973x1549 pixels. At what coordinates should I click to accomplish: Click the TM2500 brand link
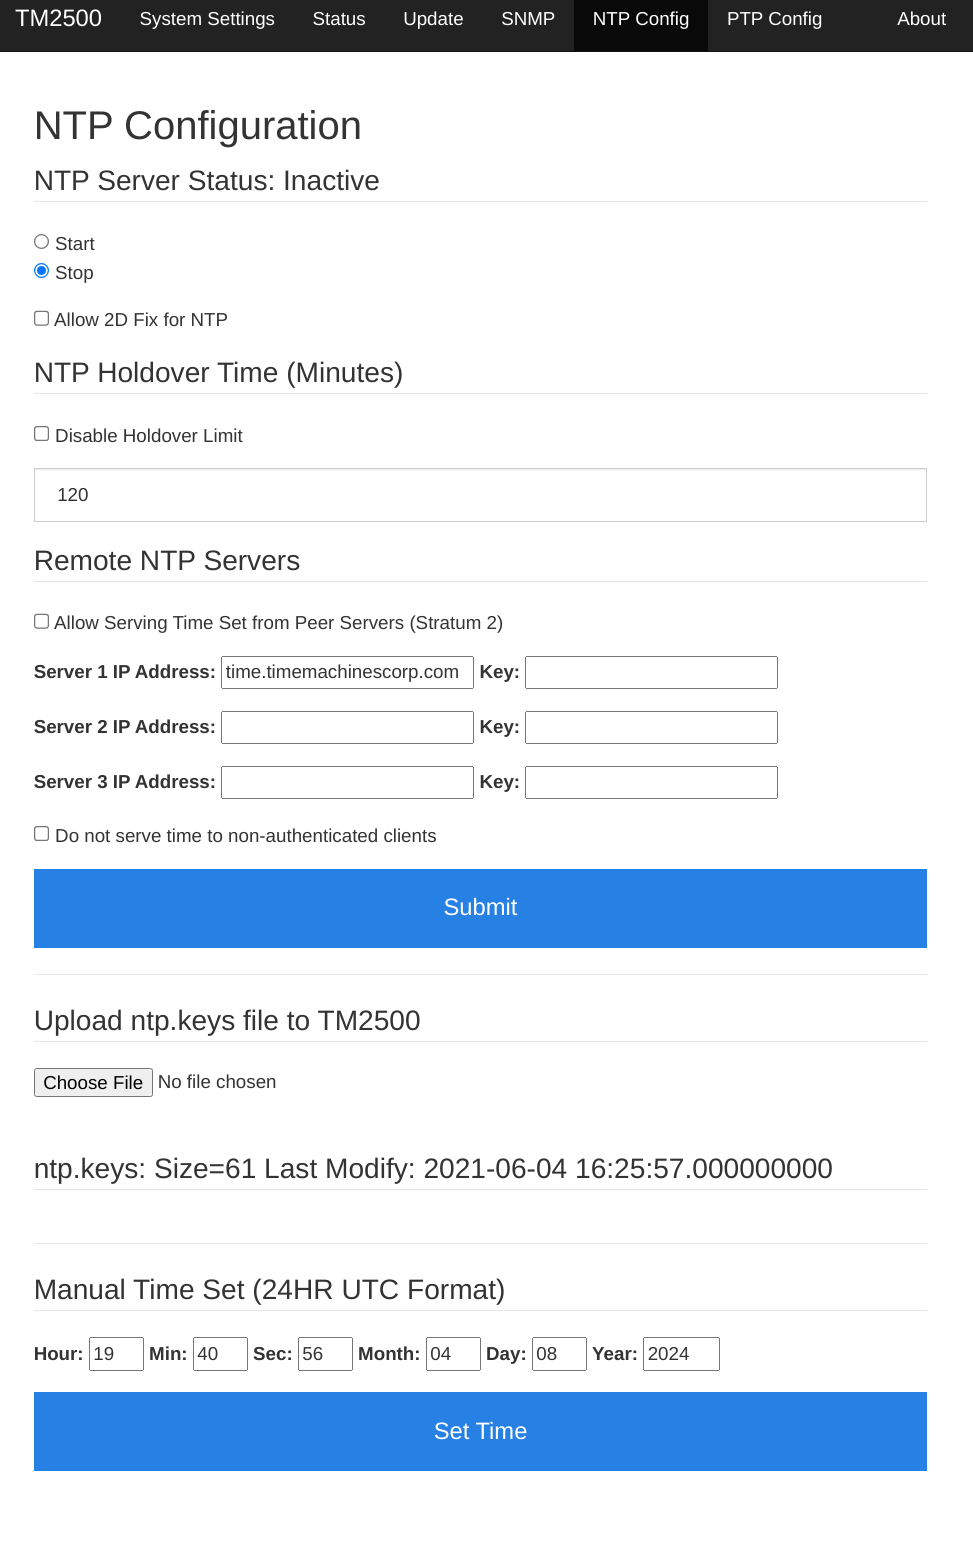tap(59, 19)
